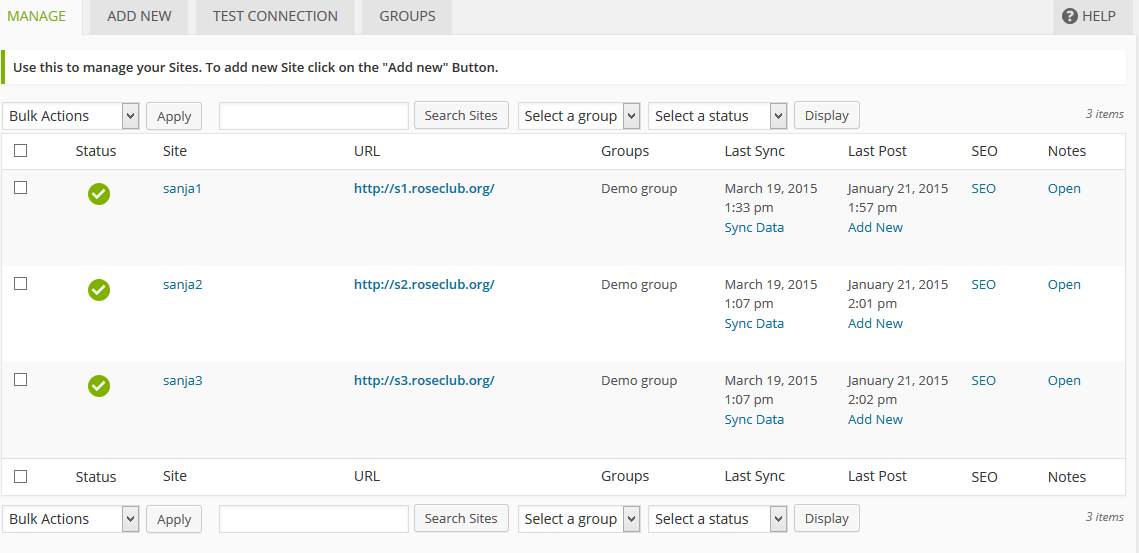The image size is (1139, 553).
Task: Click Sync Data for sanja2
Action: coord(754,323)
